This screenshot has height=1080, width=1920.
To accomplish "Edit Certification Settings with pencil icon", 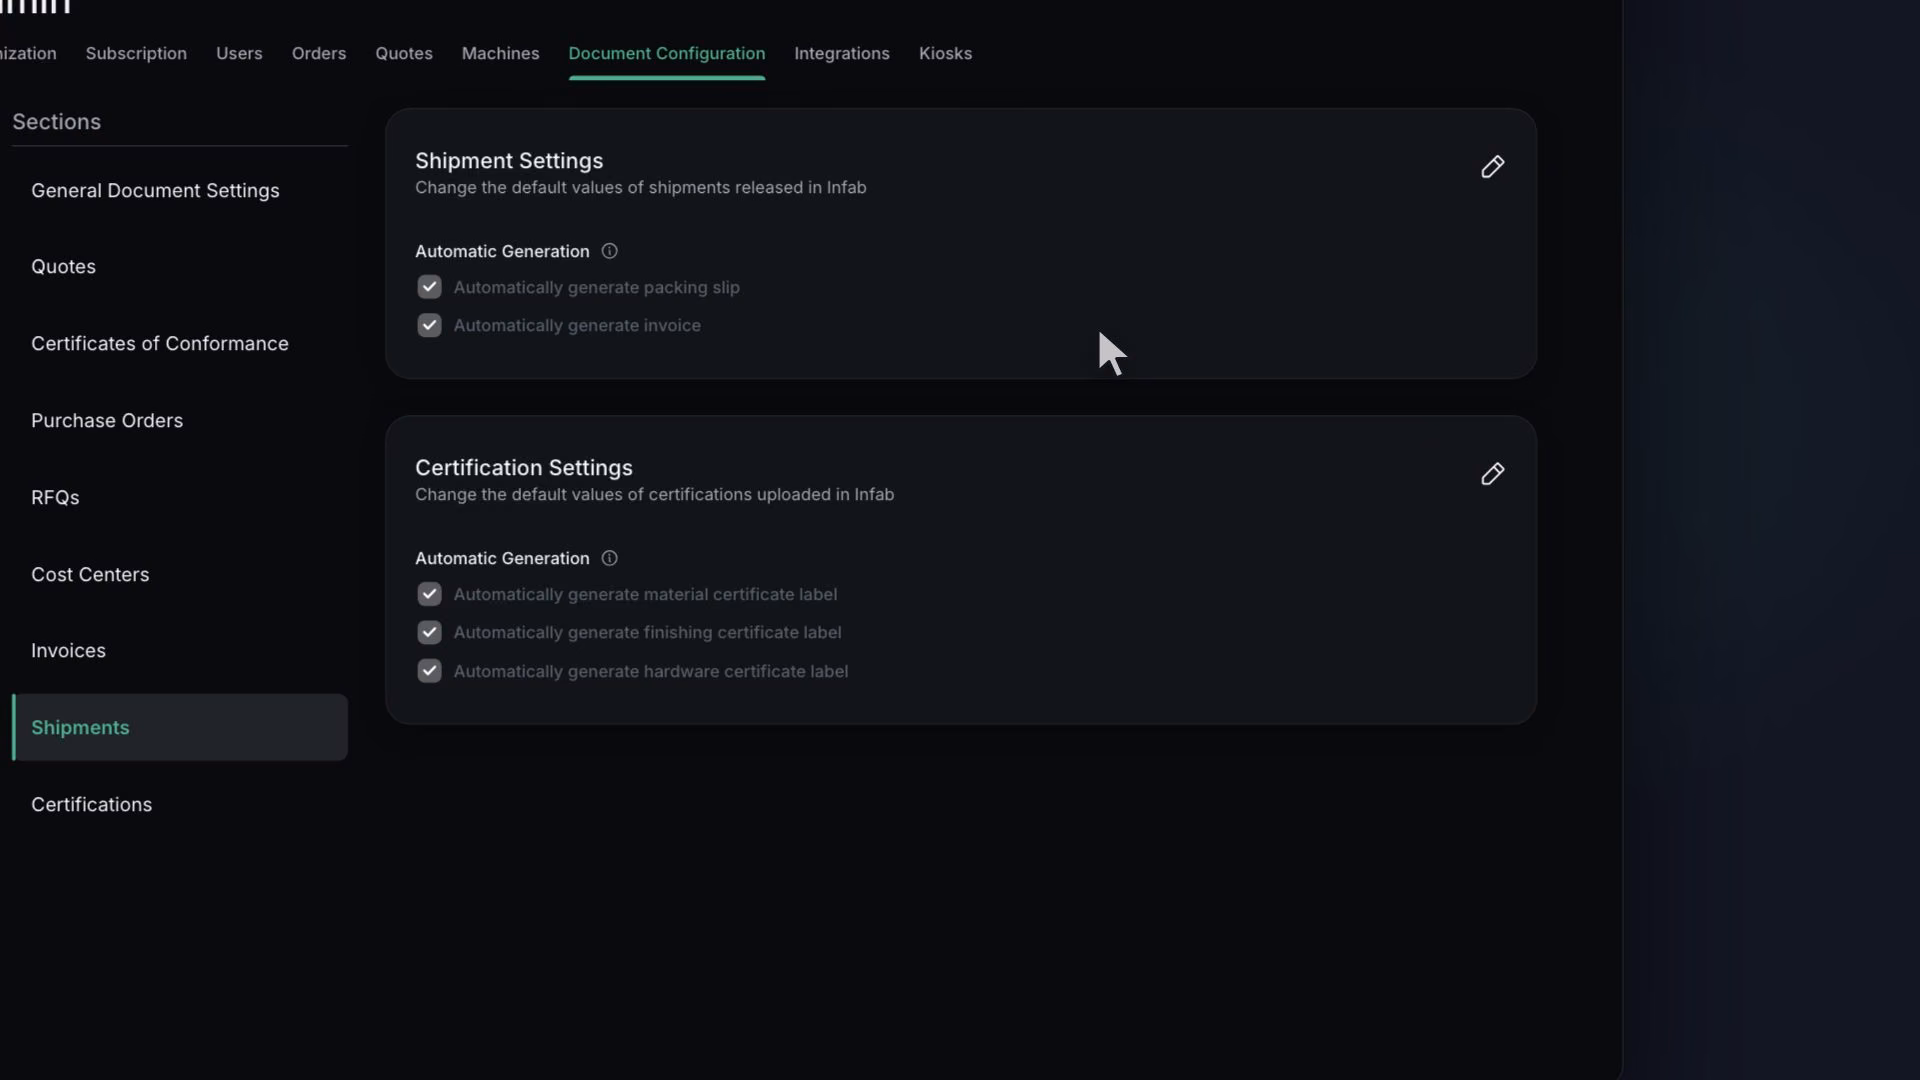I will (1492, 474).
